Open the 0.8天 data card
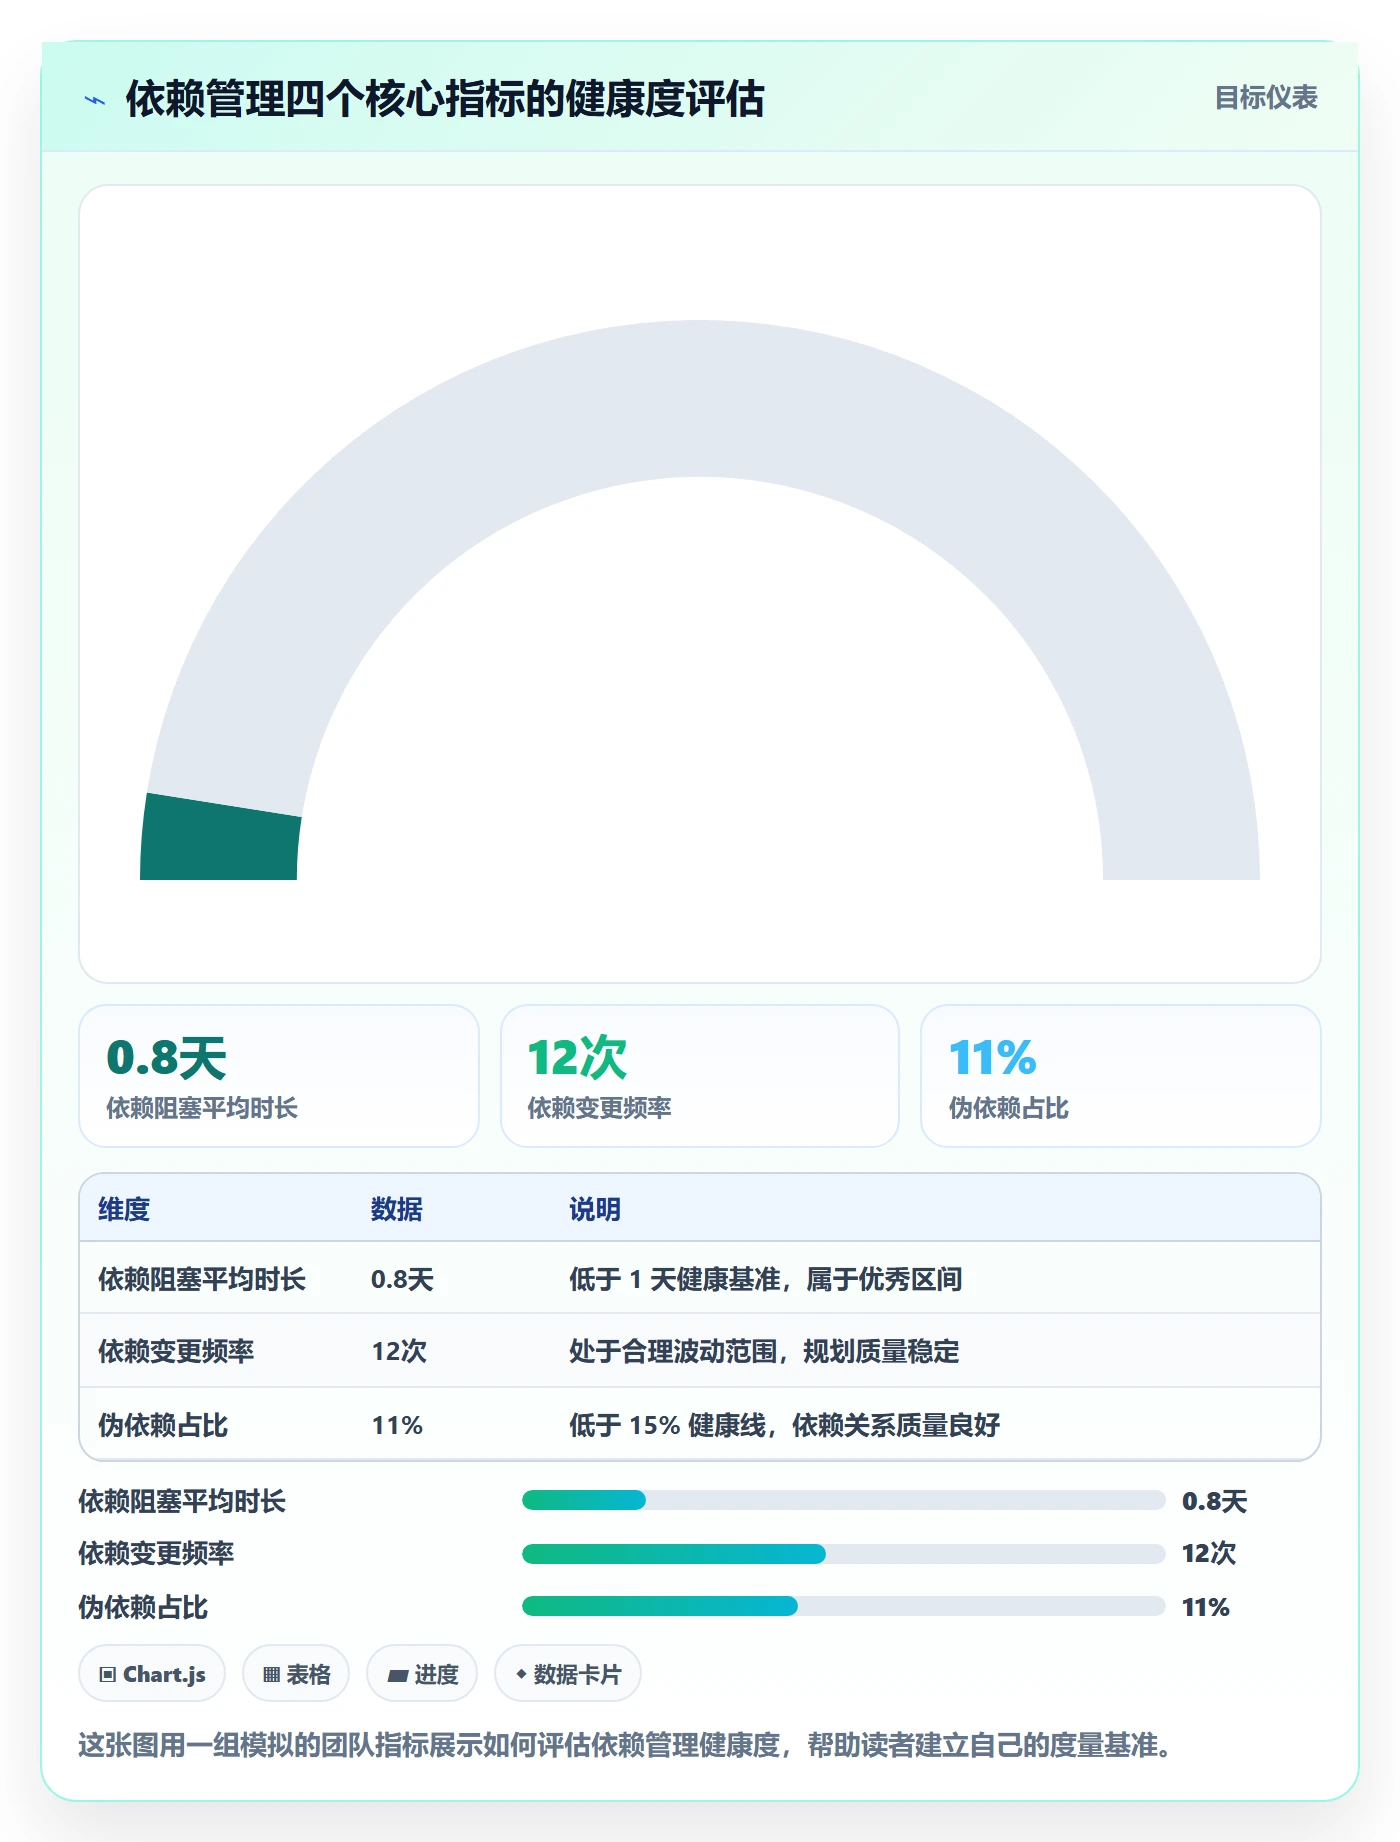The height and width of the screenshot is (1842, 1400). click(279, 1076)
